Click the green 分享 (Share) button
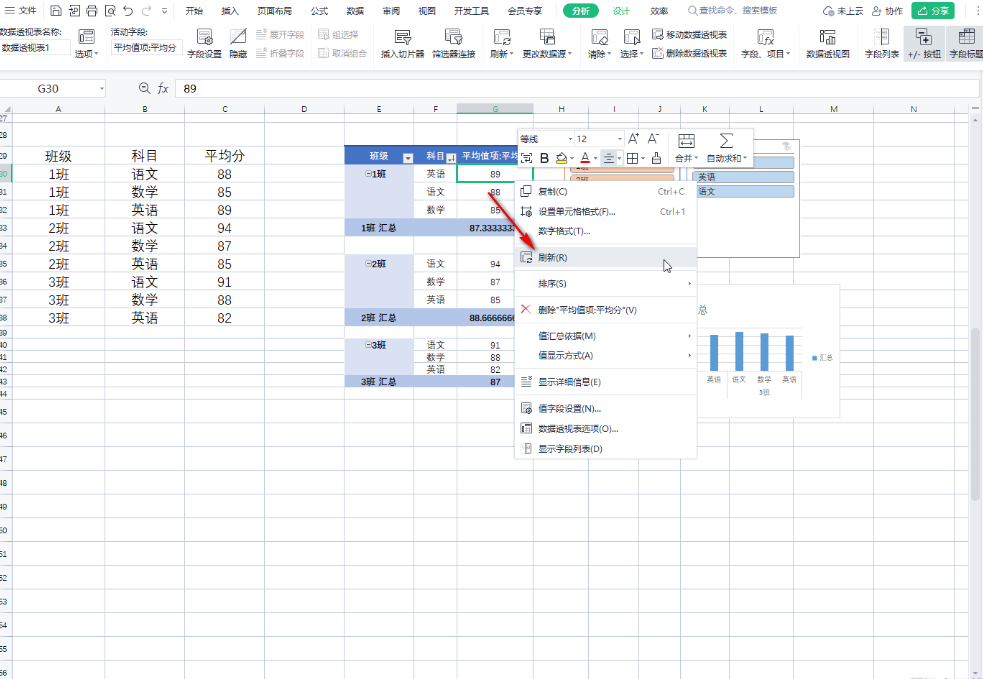The width and height of the screenshot is (983, 679). [x=933, y=11]
